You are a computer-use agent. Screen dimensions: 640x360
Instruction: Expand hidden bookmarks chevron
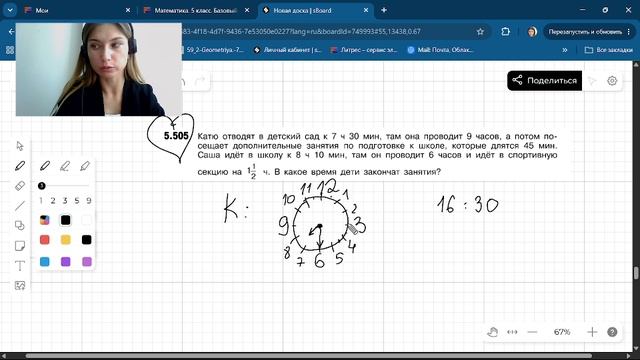tap(565, 50)
